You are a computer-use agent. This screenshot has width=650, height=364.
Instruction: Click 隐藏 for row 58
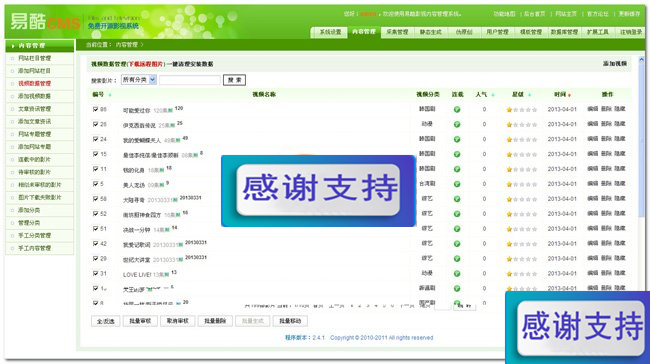coord(619,199)
